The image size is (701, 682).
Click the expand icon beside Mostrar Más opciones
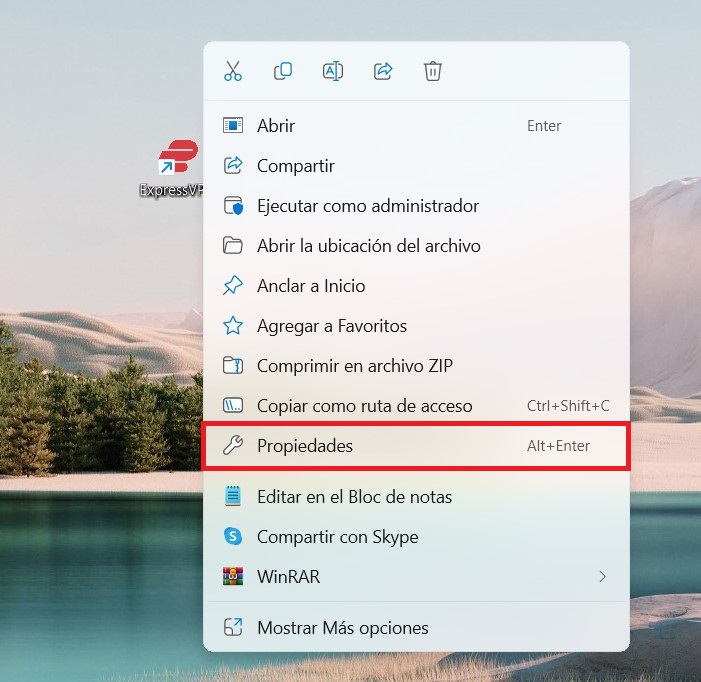[233, 627]
